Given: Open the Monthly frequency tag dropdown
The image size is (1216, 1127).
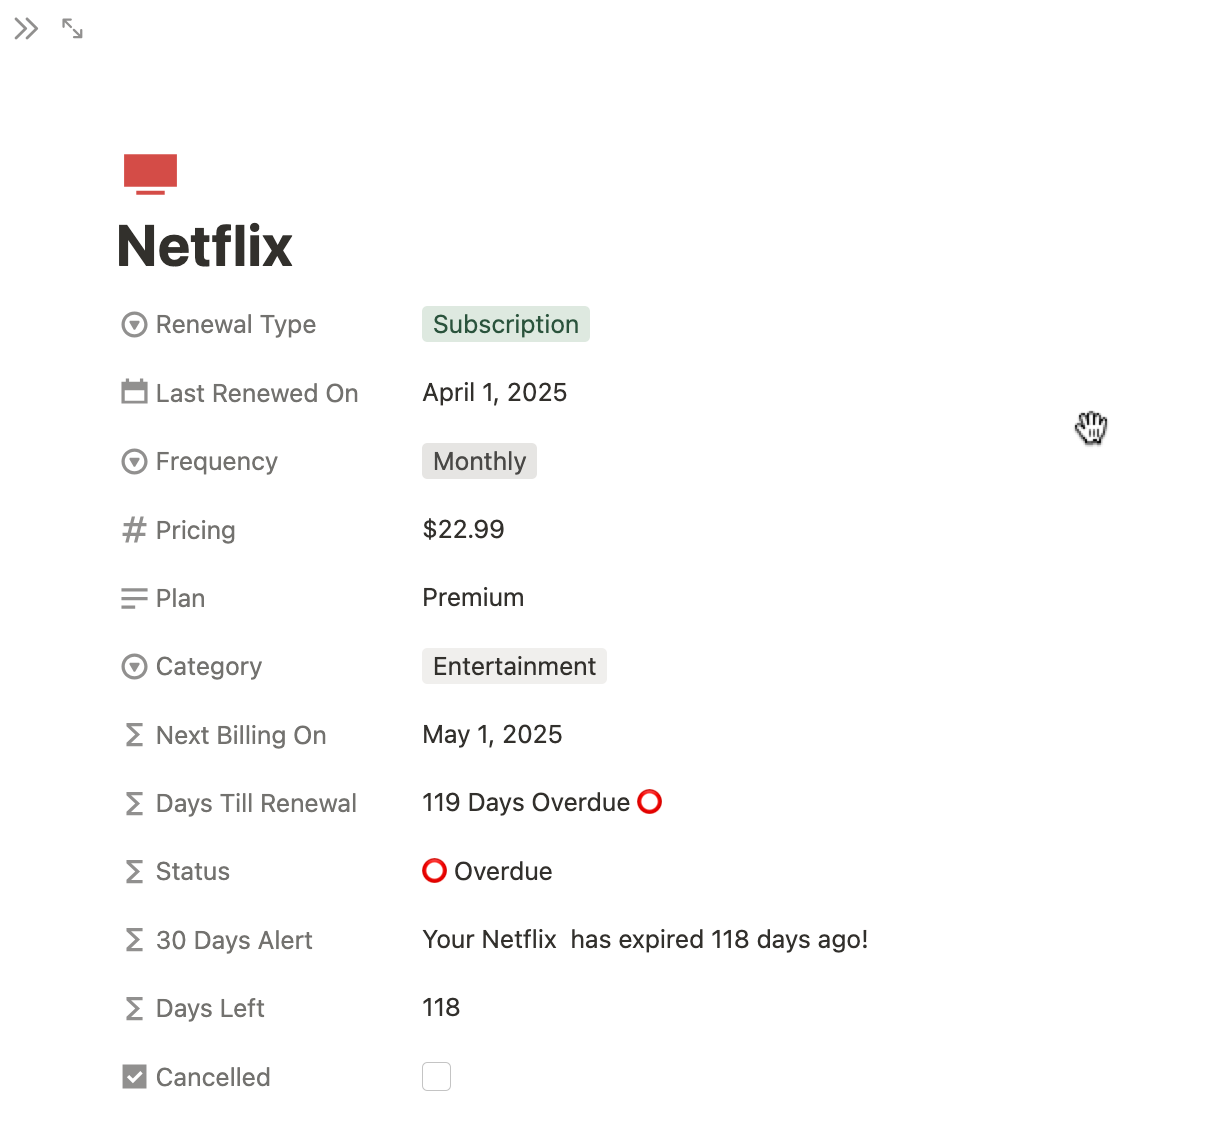Looking at the screenshot, I should [479, 461].
